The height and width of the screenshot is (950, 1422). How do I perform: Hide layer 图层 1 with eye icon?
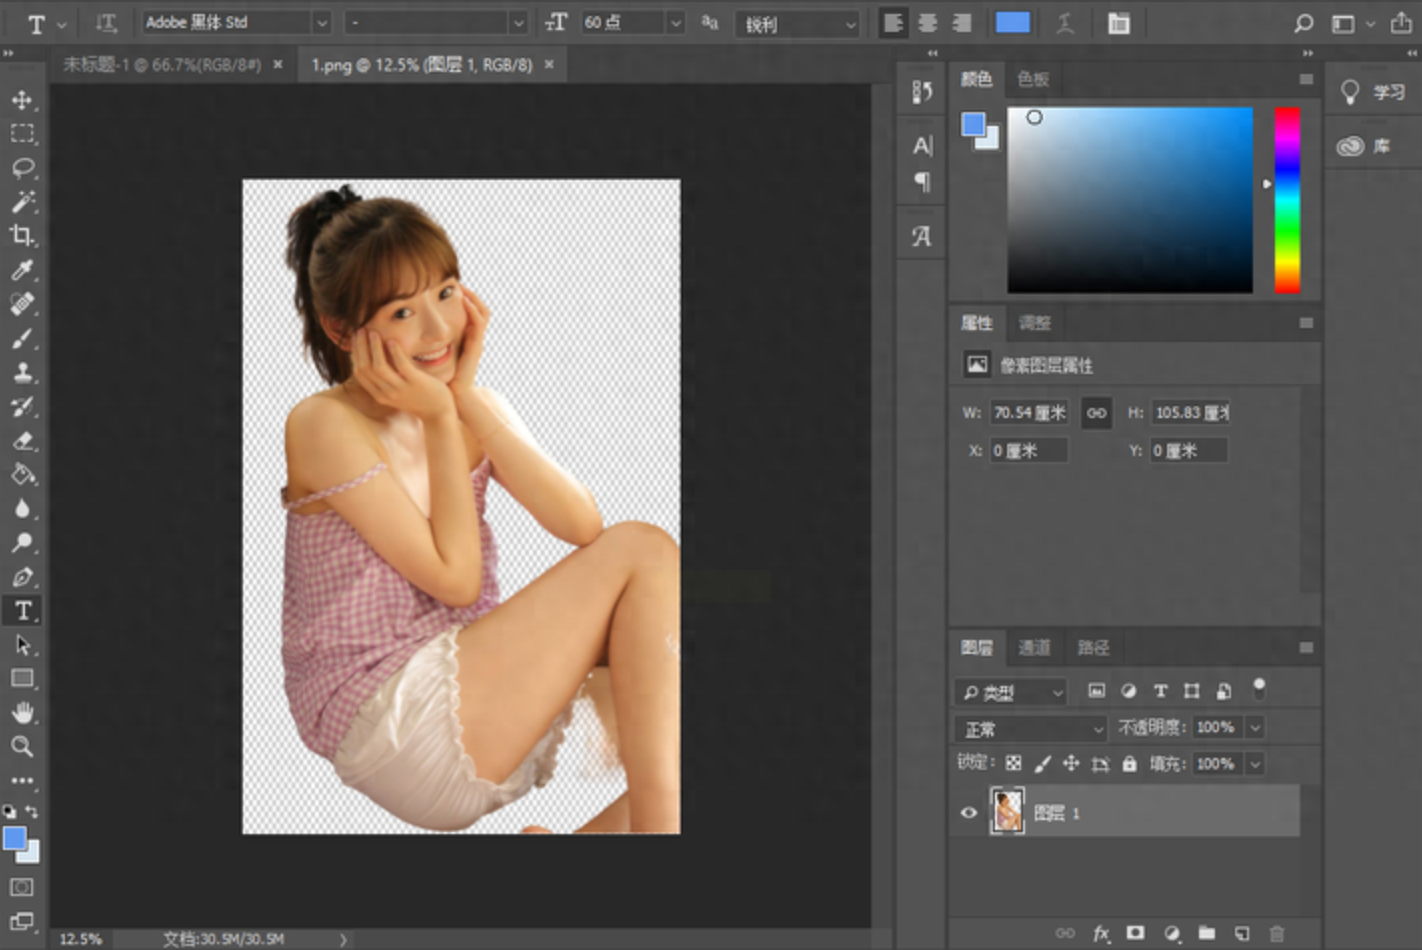(x=968, y=813)
